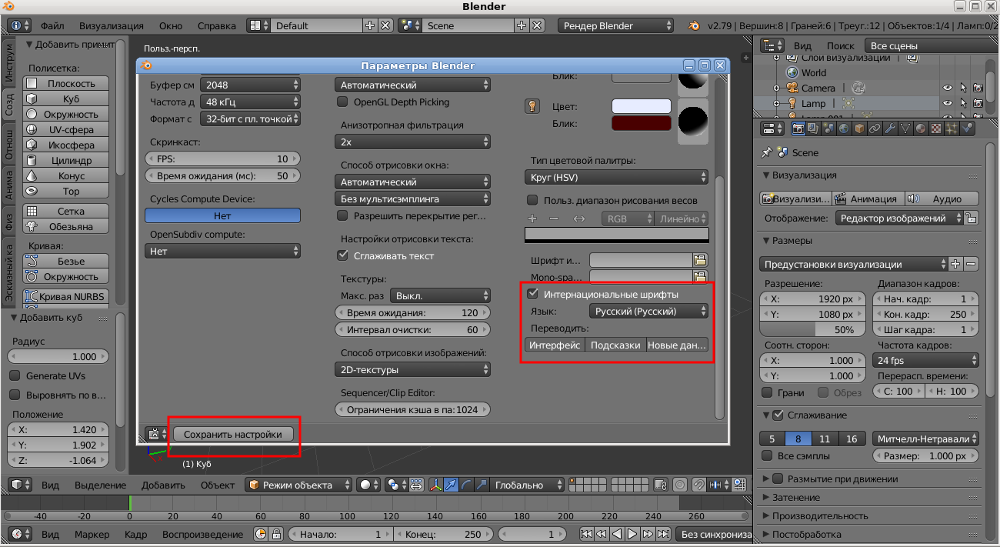Viewport: 1000px width, 547px height.
Task: Click the Конец end frame field
Action: 444,534
